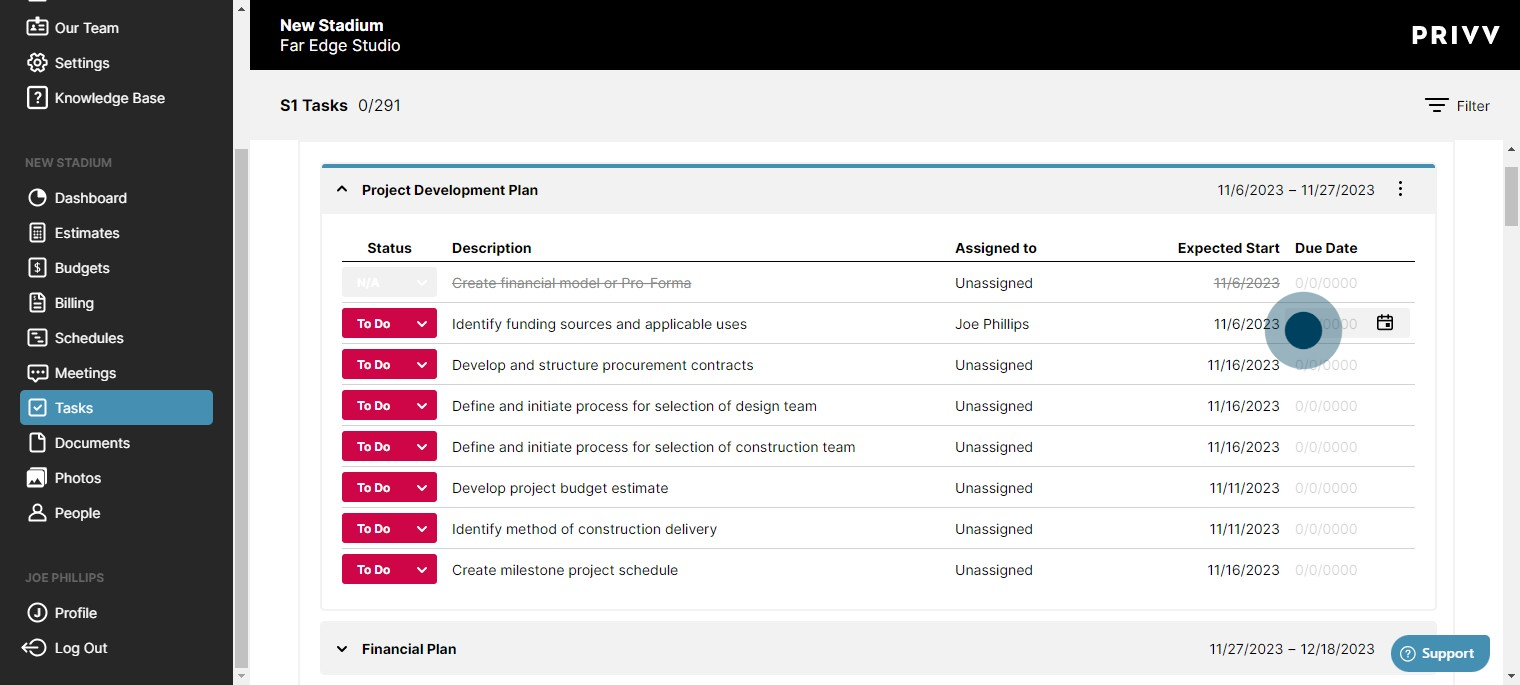Open the Profile link

tap(76, 613)
